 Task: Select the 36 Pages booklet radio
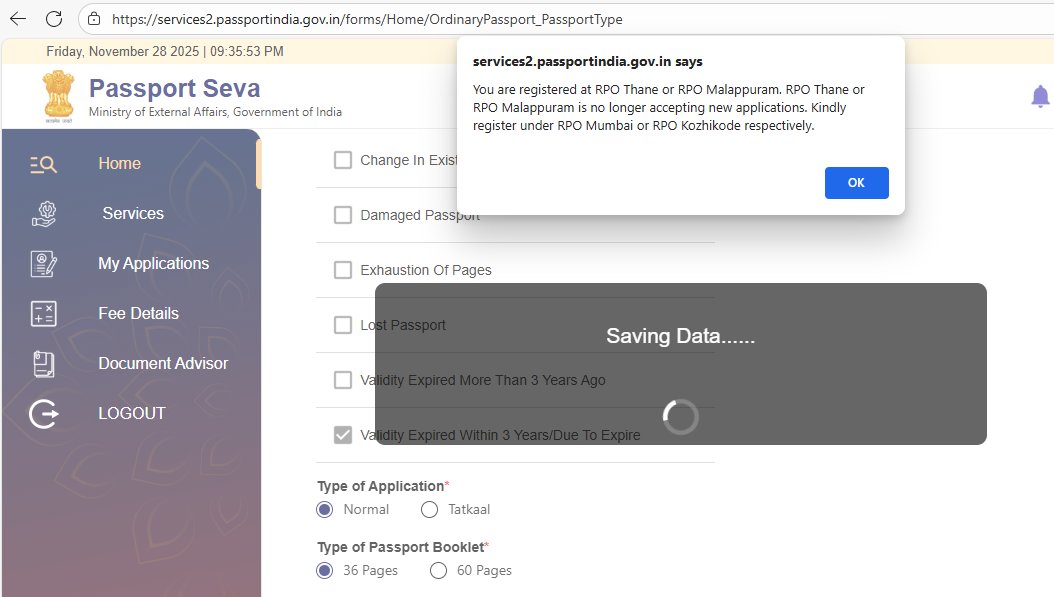click(325, 571)
